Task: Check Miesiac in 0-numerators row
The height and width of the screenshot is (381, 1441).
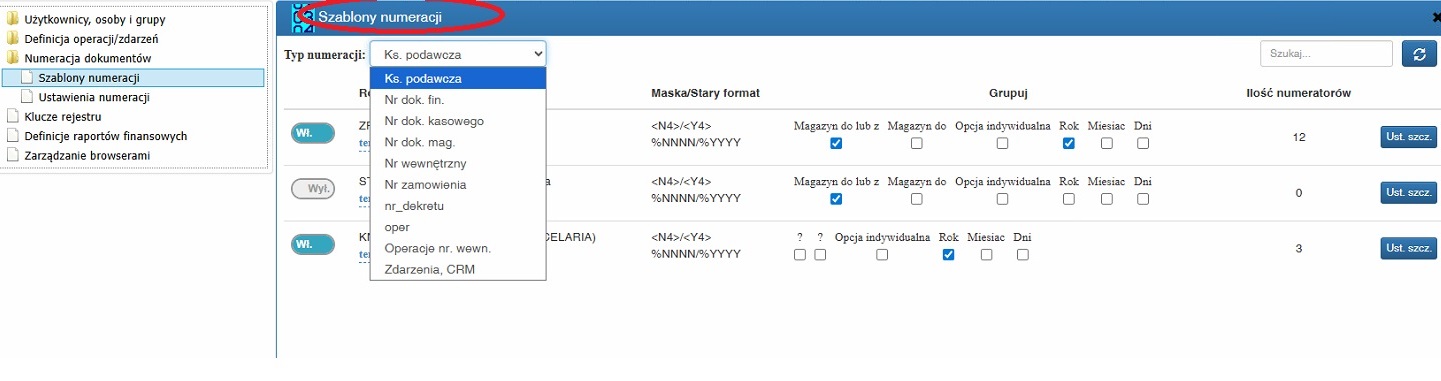Action: tap(1106, 199)
